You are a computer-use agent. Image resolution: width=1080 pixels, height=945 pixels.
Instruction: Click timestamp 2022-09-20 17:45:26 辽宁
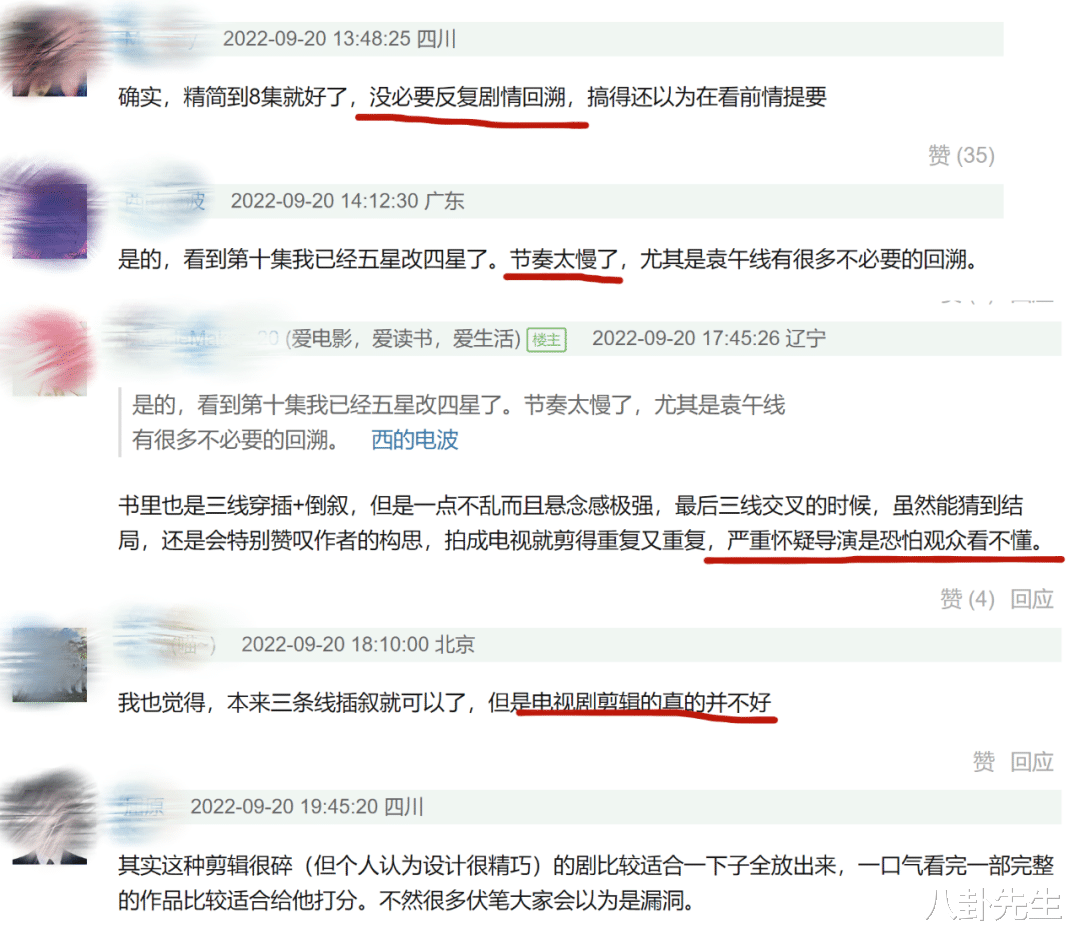[x=709, y=339]
